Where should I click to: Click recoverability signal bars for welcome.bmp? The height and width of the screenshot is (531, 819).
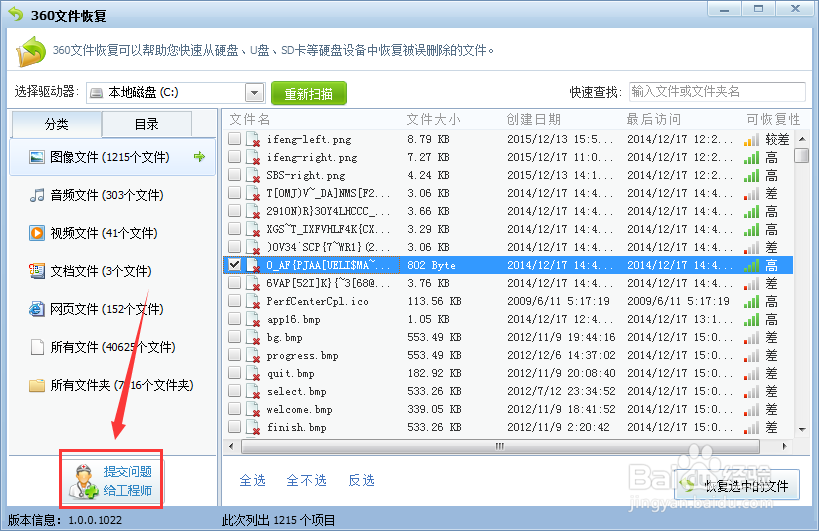pyautogui.click(x=752, y=409)
